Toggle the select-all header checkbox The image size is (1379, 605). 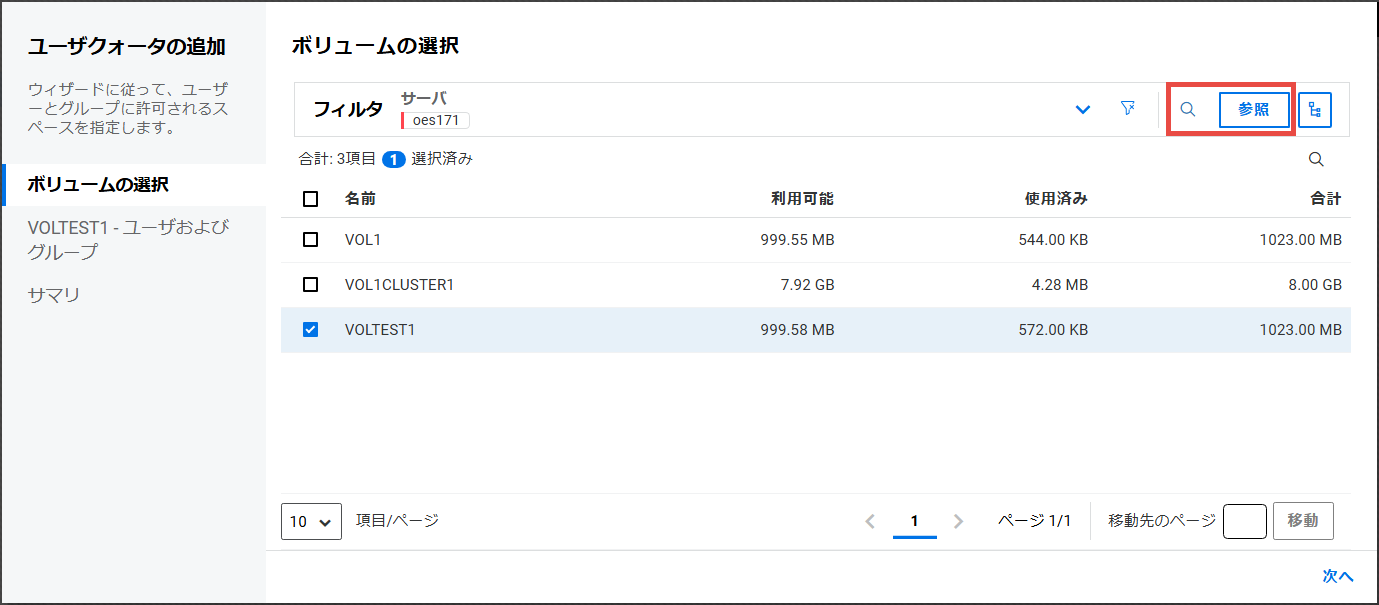[310, 199]
